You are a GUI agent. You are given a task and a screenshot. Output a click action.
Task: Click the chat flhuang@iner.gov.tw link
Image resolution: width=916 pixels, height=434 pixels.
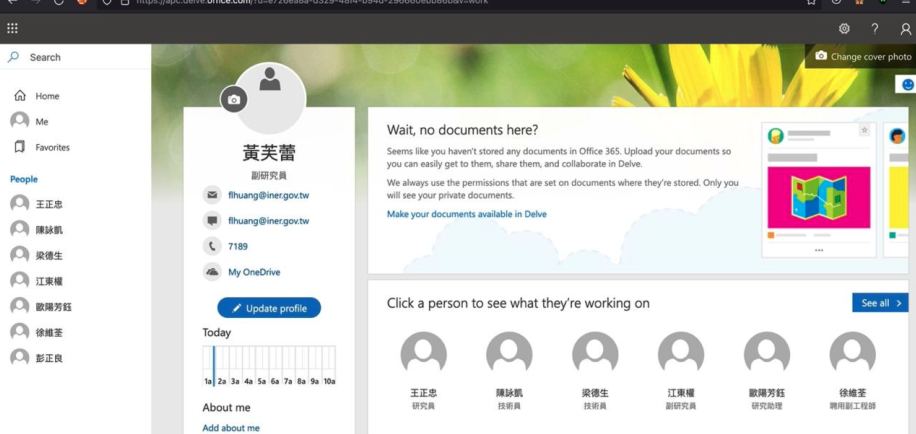point(269,221)
